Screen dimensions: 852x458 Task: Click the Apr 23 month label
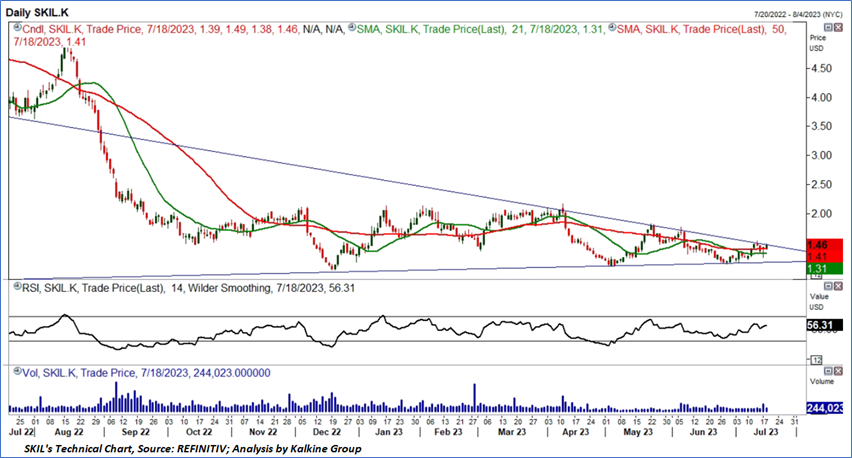pyautogui.click(x=575, y=432)
